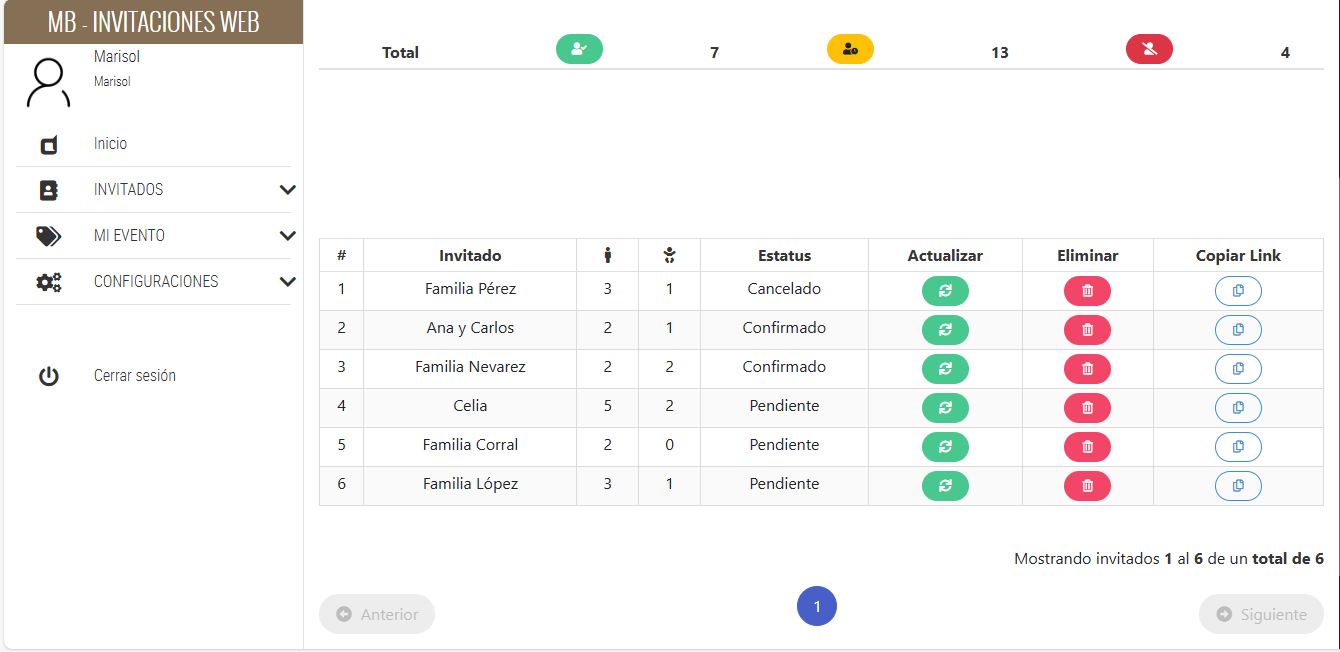Remove Familia Corral from the list
This screenshot has height=652, width=1340.
tap(1087, 447)
